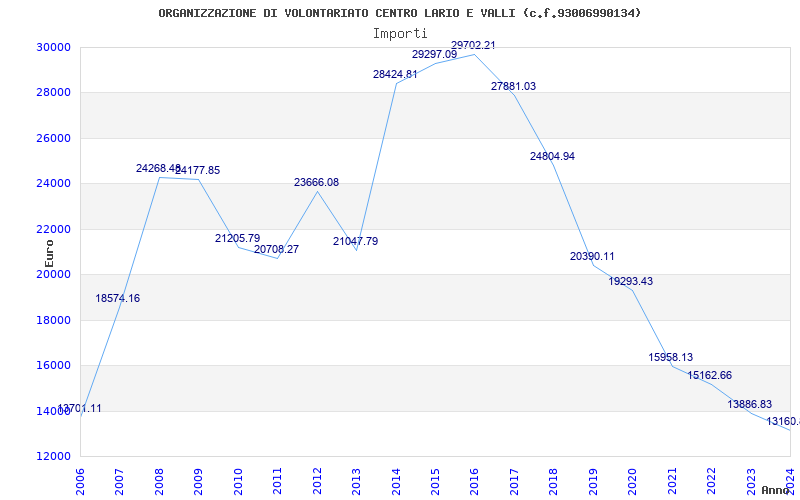The width and height of the screenshot is (800, 500).
Task: Click the data label 28424.81
Action: (395, 74)
